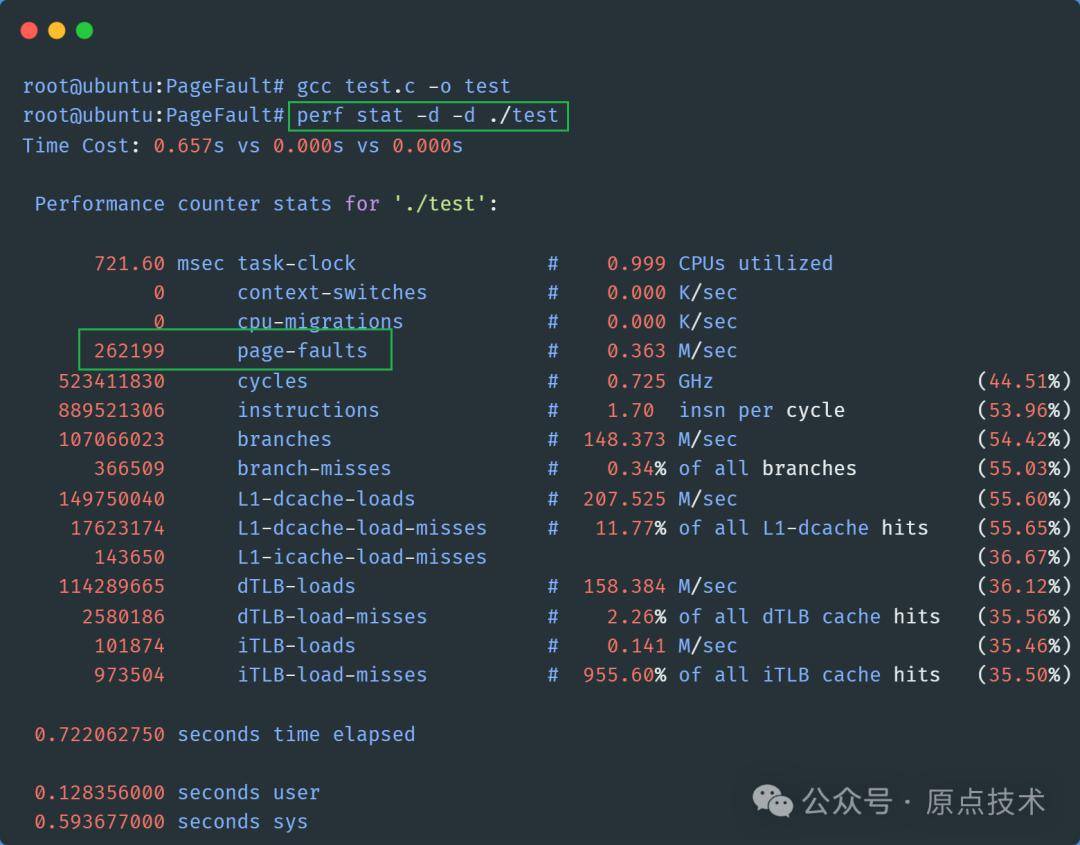Click the 262199 page-faults value
The height and width of the screenshot is (845, 1080).
coord(129,351)
